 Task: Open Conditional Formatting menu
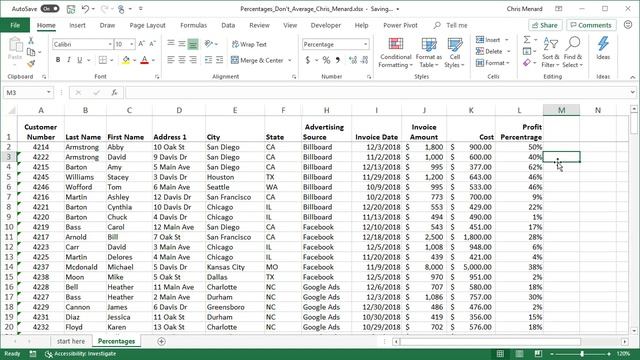pyautogui.click(x=395, y=52)
